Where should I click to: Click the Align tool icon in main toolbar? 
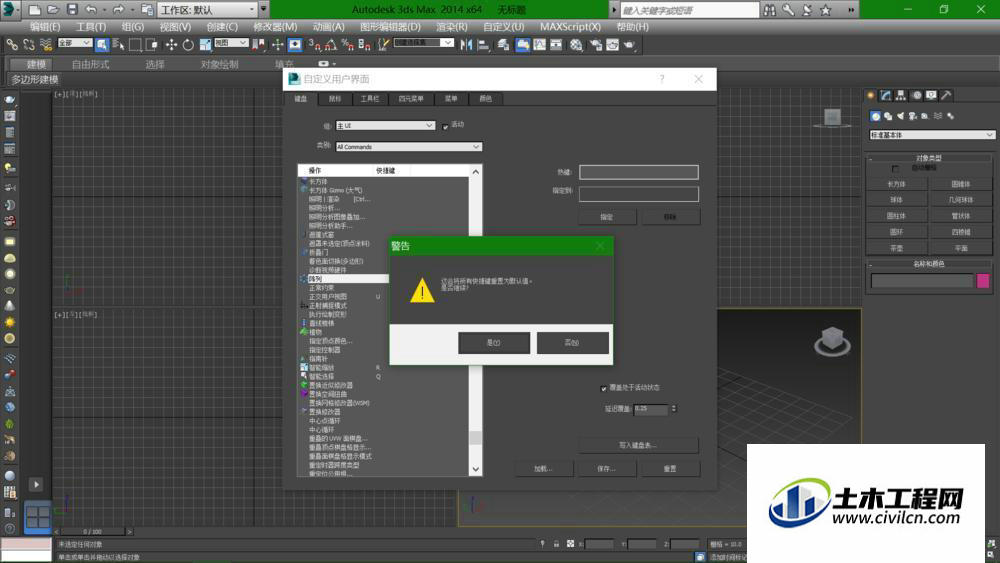(x=483, y=45)
